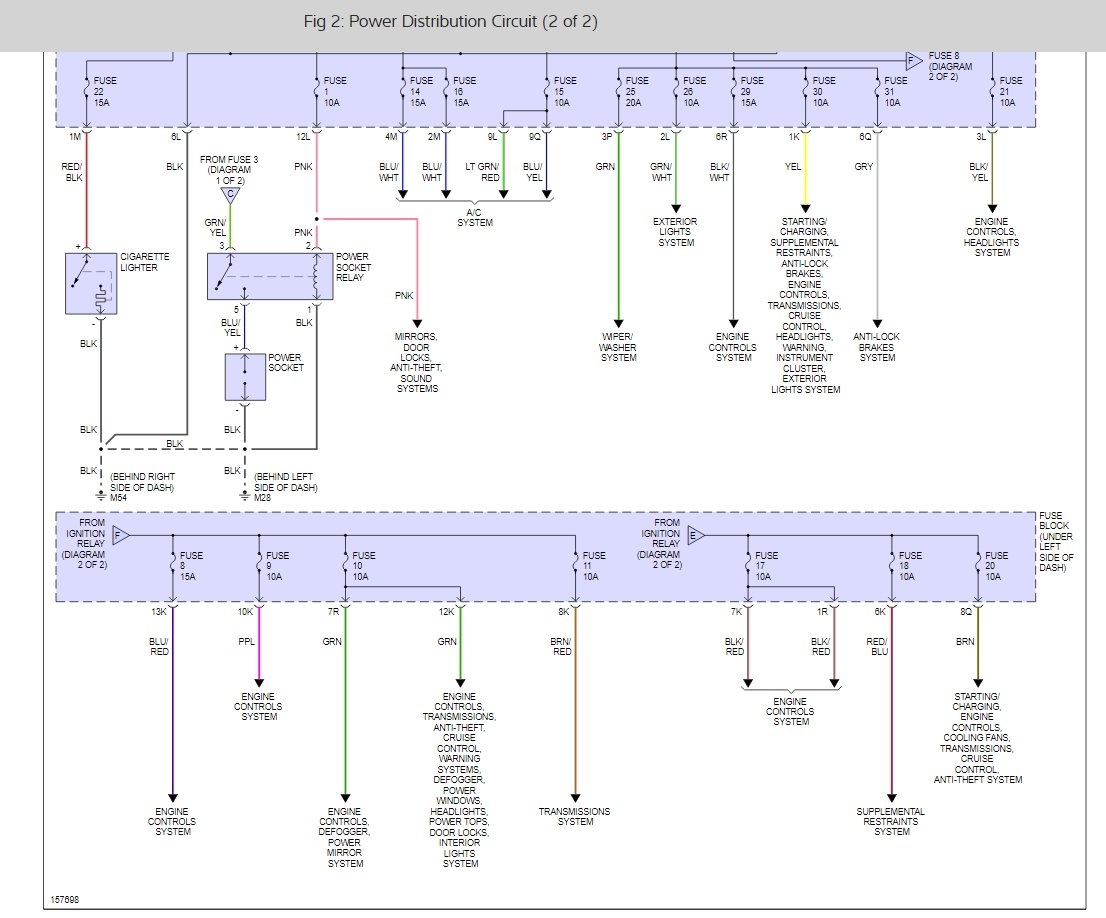Click the A/C System label

coord(475,217)
